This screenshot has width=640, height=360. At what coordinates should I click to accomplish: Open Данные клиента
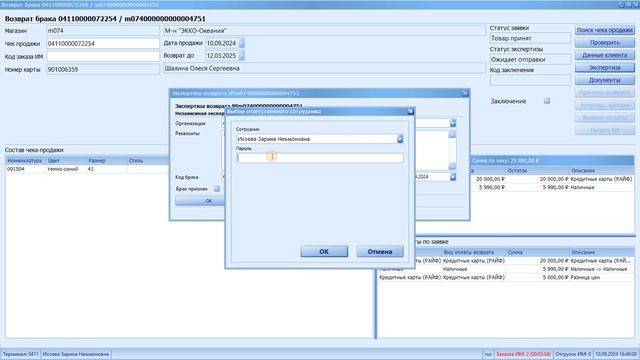pos(604,55)
